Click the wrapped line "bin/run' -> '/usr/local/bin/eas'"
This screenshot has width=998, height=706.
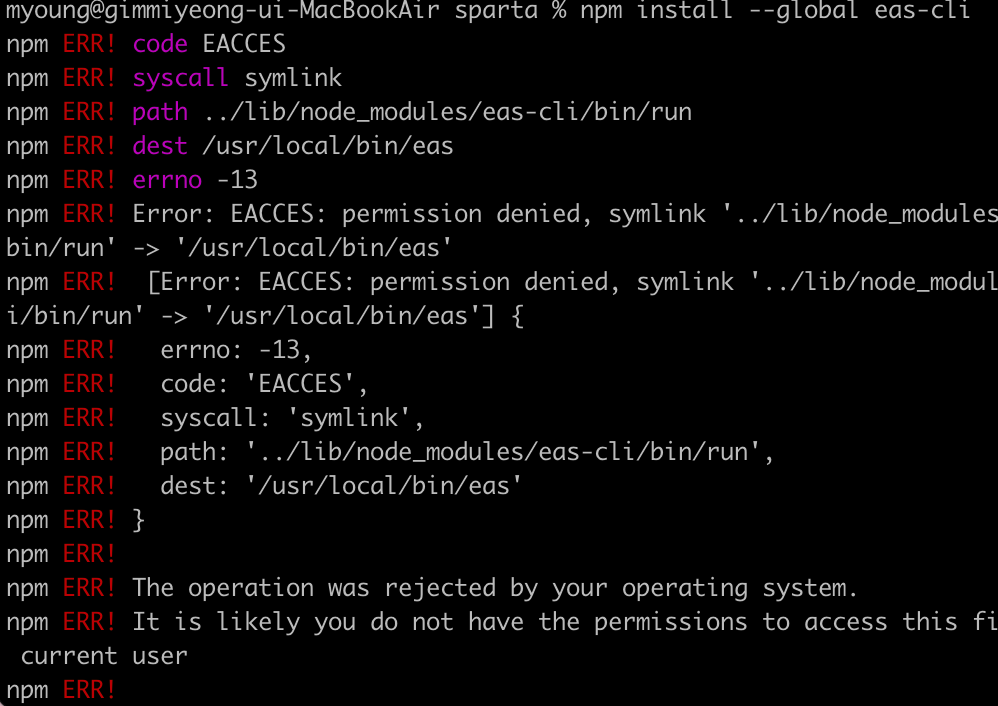229,248
